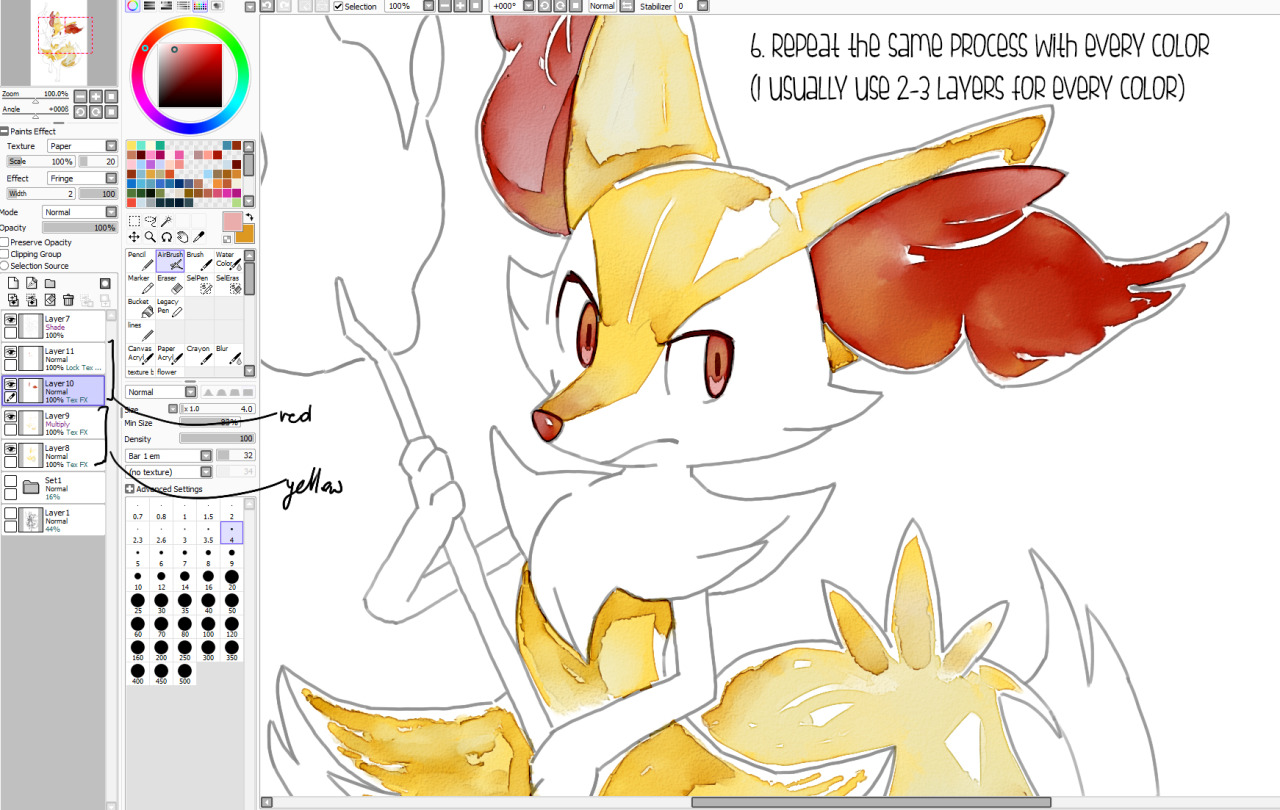
Task: Click the navigator canvas thumbnail
Action: [x=60, y=43]
